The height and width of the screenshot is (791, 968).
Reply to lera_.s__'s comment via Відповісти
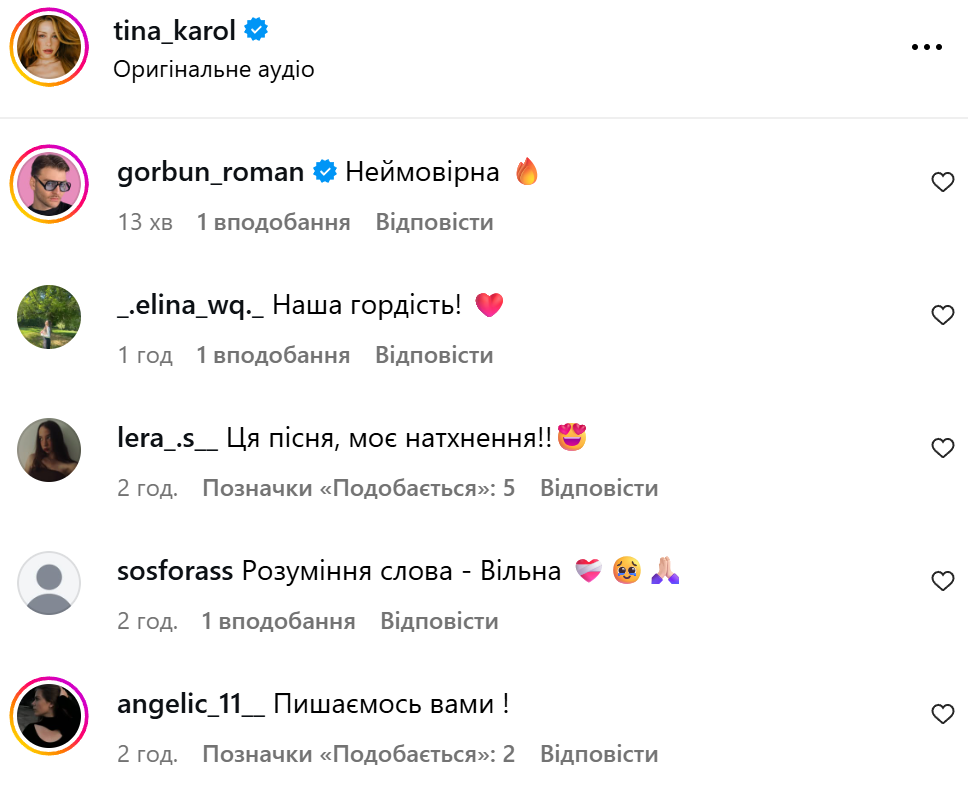pos(599,488)
